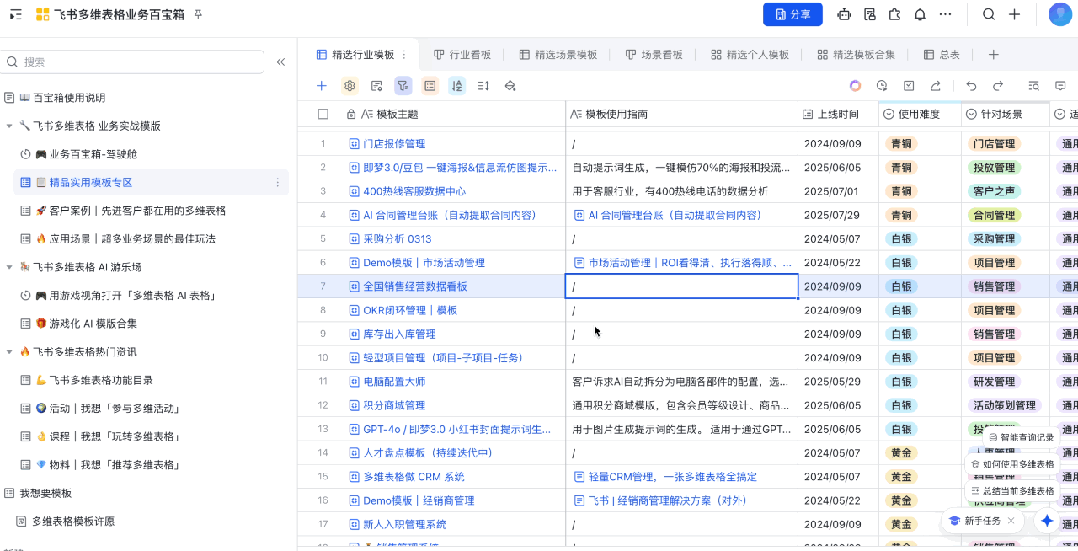The height and width of the screenshot is (551, 1078).
Task: Open the field settings gear icon
Action: coord(350,86)
